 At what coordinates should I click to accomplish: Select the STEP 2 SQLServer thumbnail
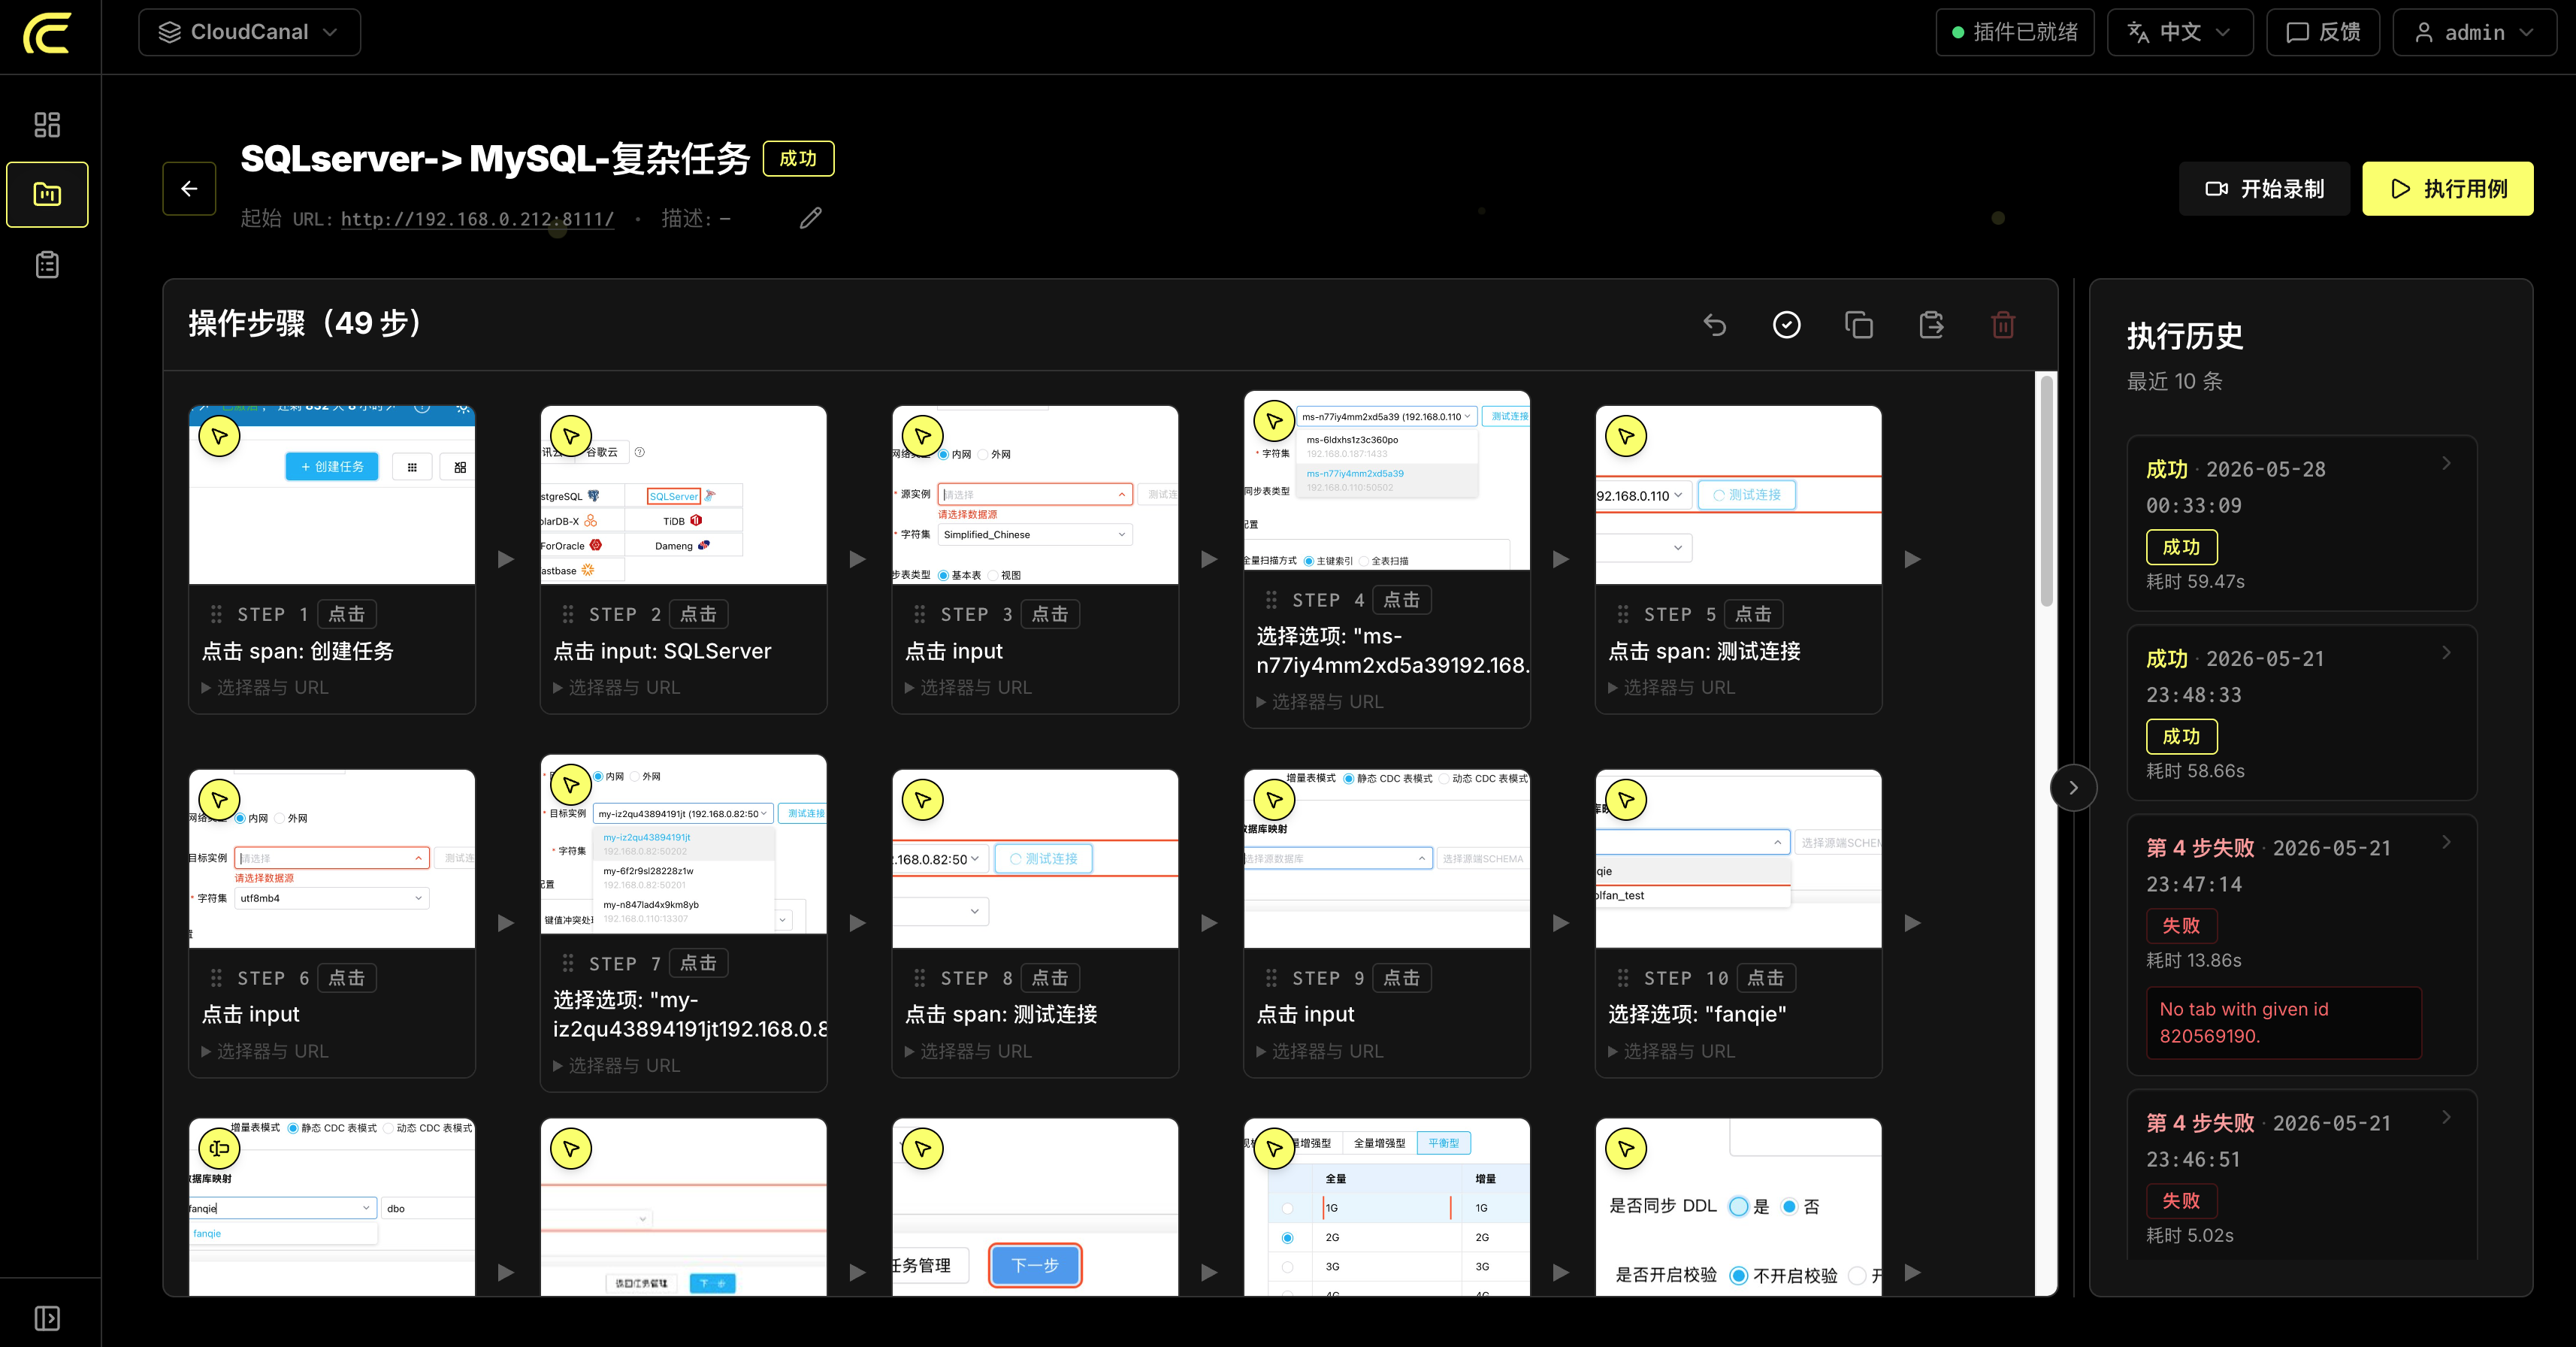point(683,494)
